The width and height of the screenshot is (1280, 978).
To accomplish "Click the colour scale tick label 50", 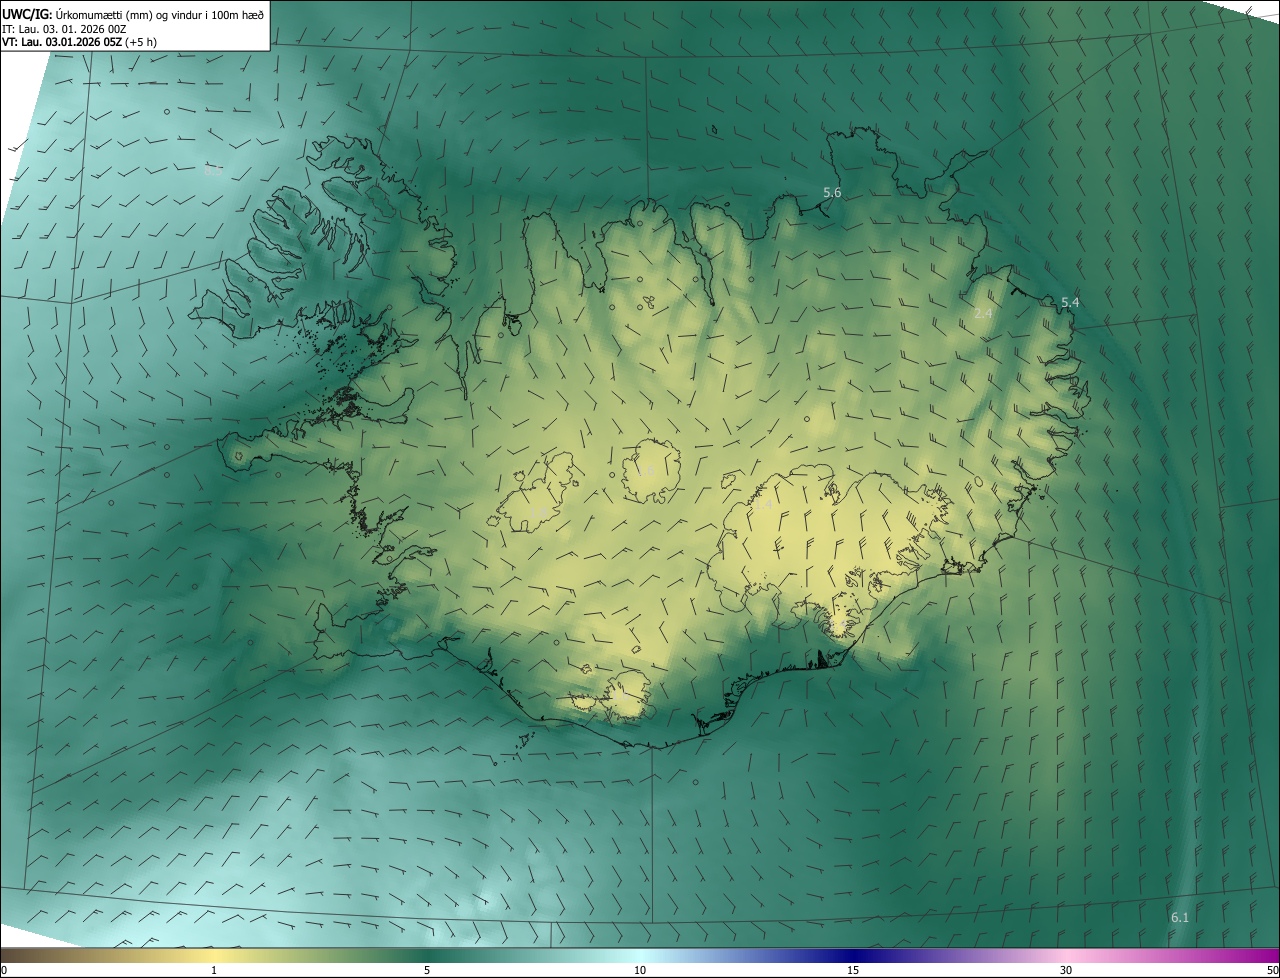I will tap(1271, 971).
